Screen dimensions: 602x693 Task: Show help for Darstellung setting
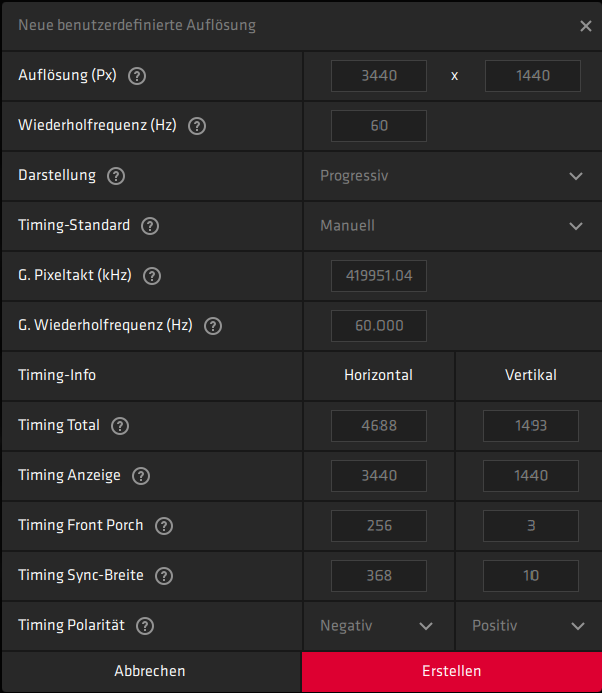(116, 176)
